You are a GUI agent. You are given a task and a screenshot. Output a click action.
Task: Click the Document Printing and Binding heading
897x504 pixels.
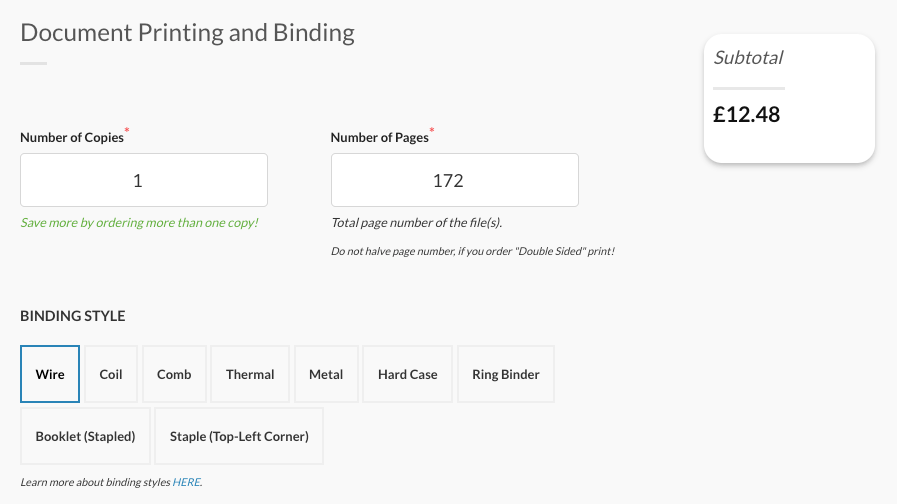point(187,32)
